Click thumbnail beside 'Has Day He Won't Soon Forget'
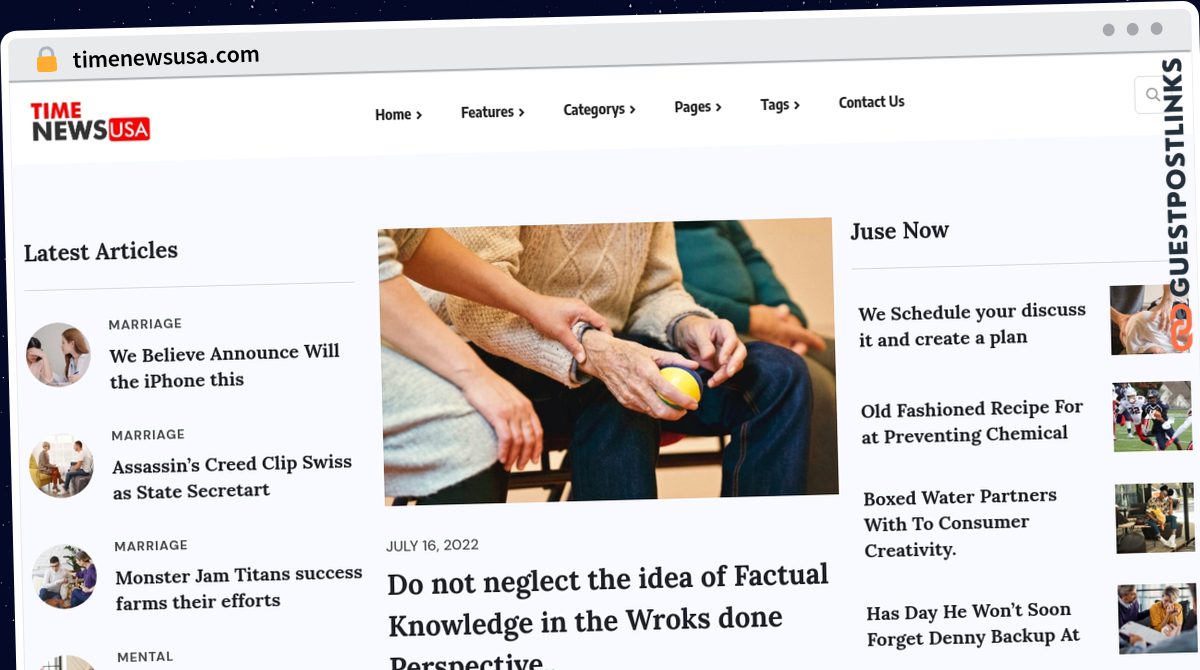 (1157, 618)
